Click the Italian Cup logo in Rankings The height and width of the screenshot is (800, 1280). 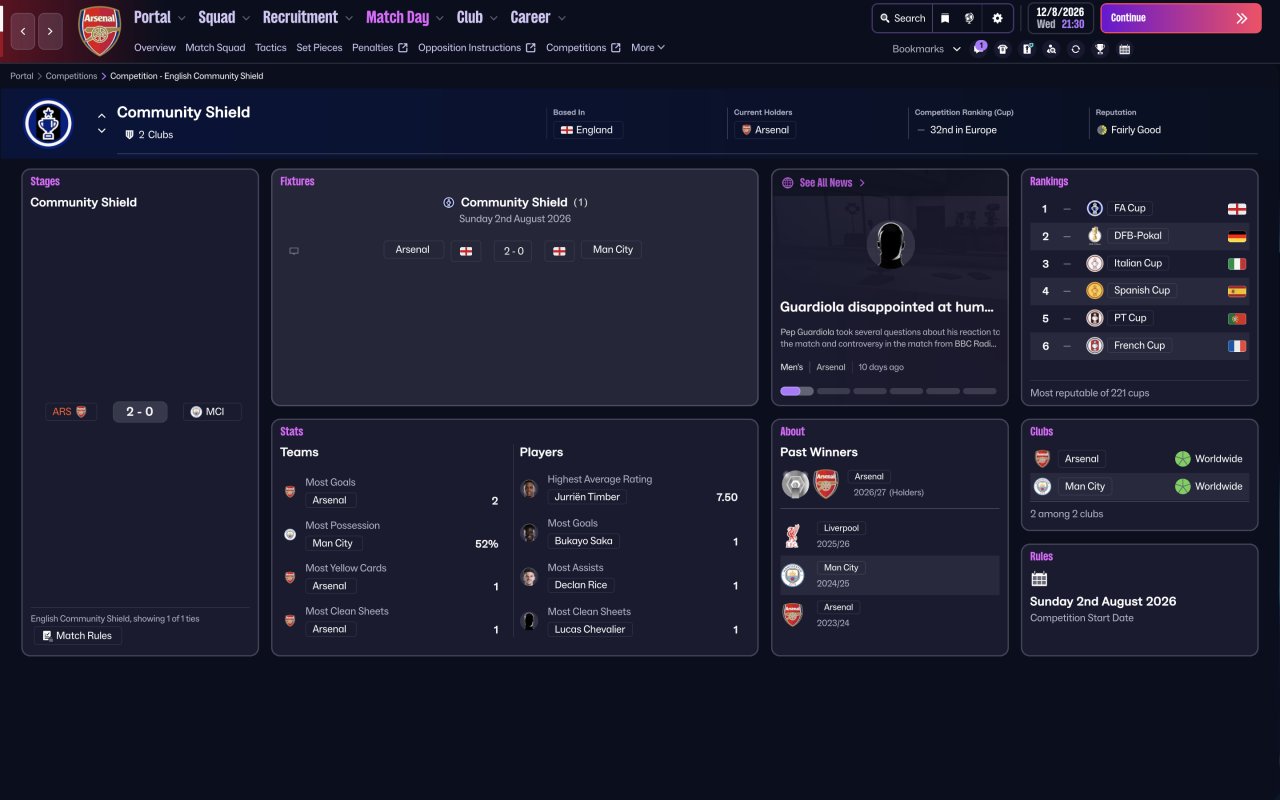[1095, 263]
